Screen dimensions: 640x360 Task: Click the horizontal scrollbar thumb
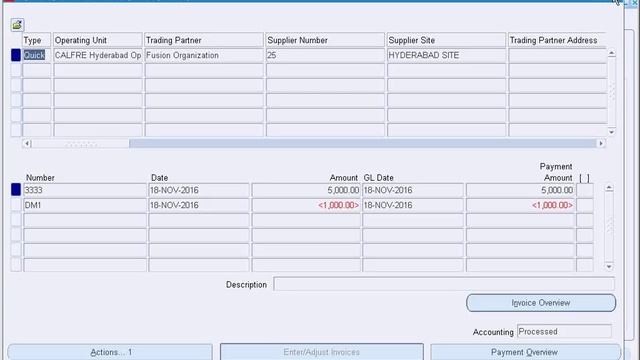point(80,144)
